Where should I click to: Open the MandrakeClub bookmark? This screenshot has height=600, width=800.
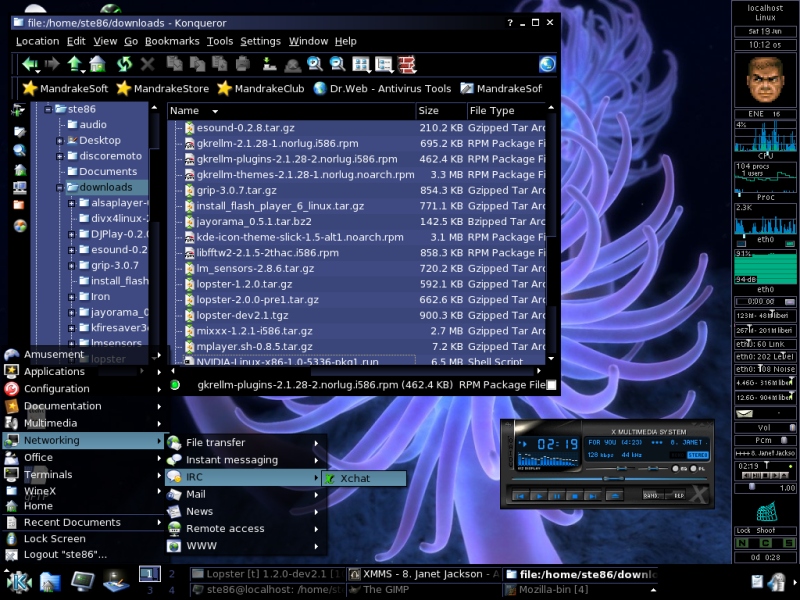(261, 89)
